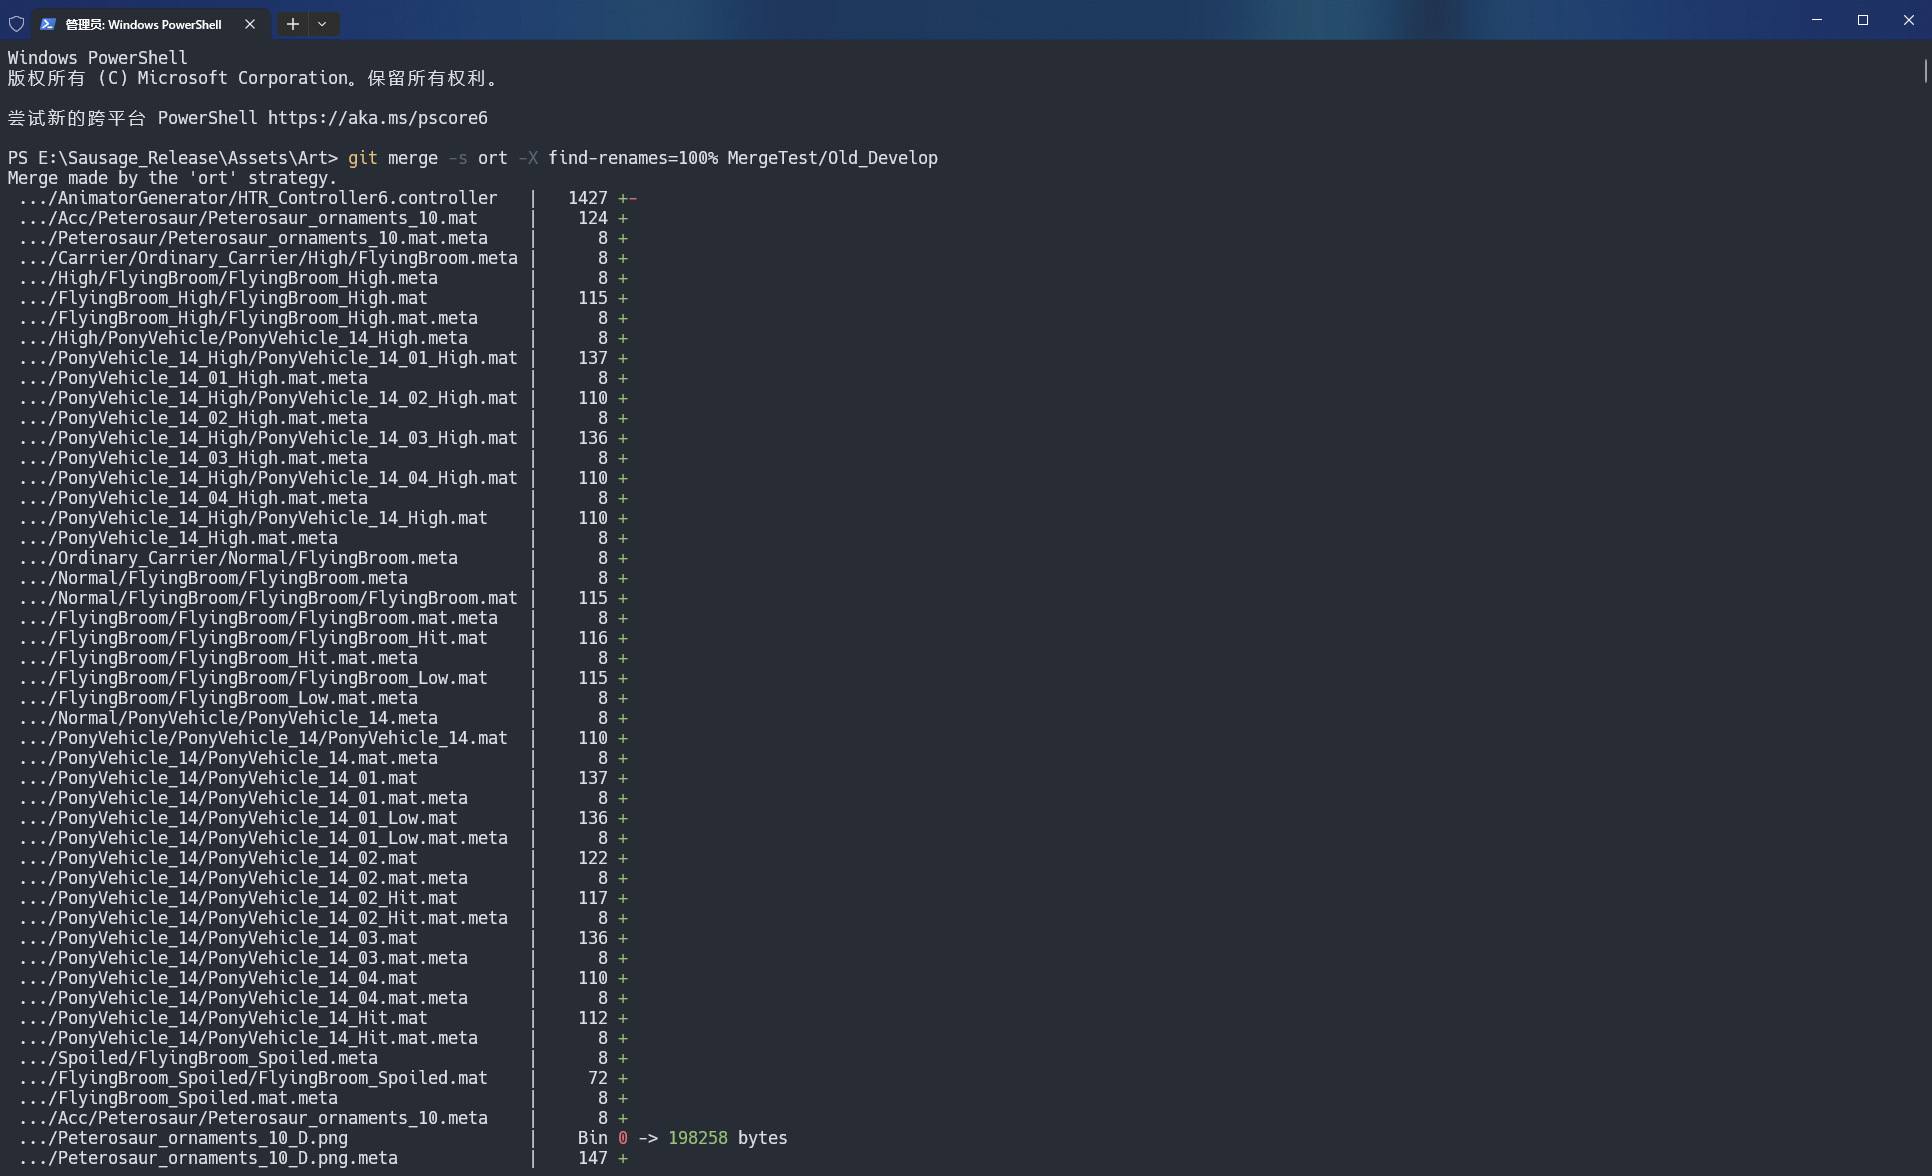Click the PowerShell icon in the tab
The width and height of the screenshot is (1932, 1176).
coord(48,24)
